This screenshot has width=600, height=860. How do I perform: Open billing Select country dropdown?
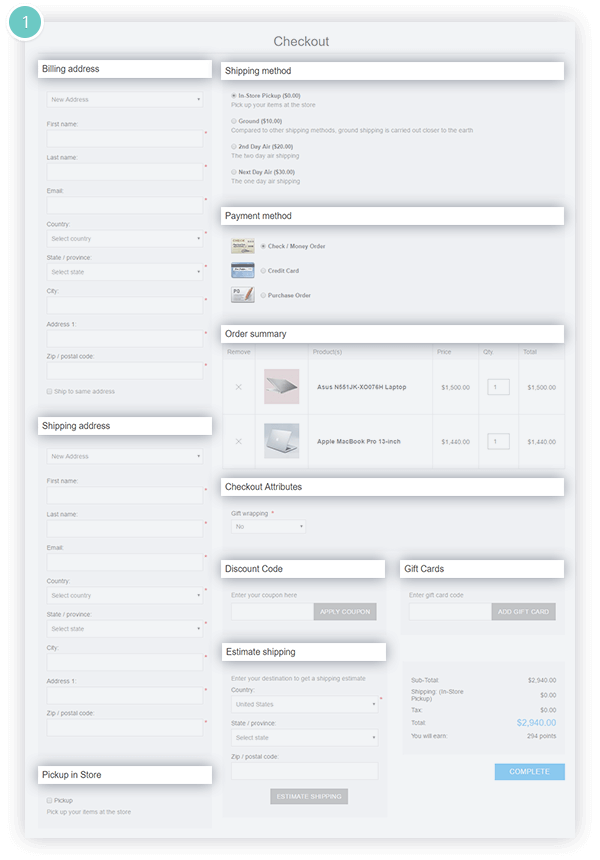coord(124,239)
